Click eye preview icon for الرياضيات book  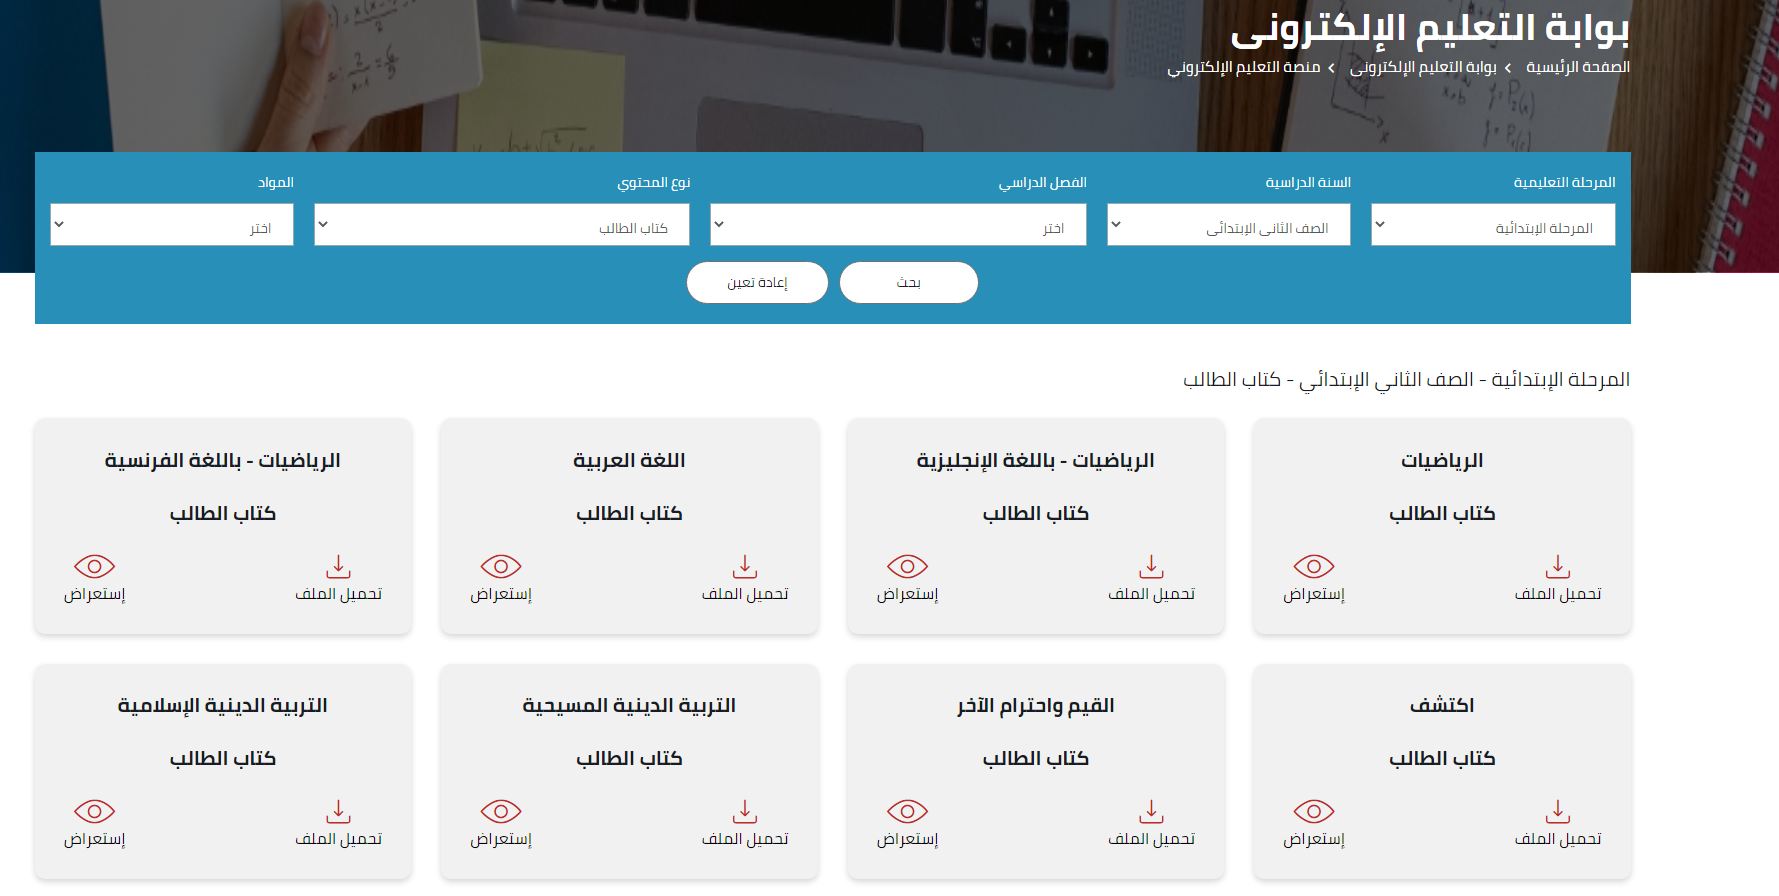coord(1313,567)
